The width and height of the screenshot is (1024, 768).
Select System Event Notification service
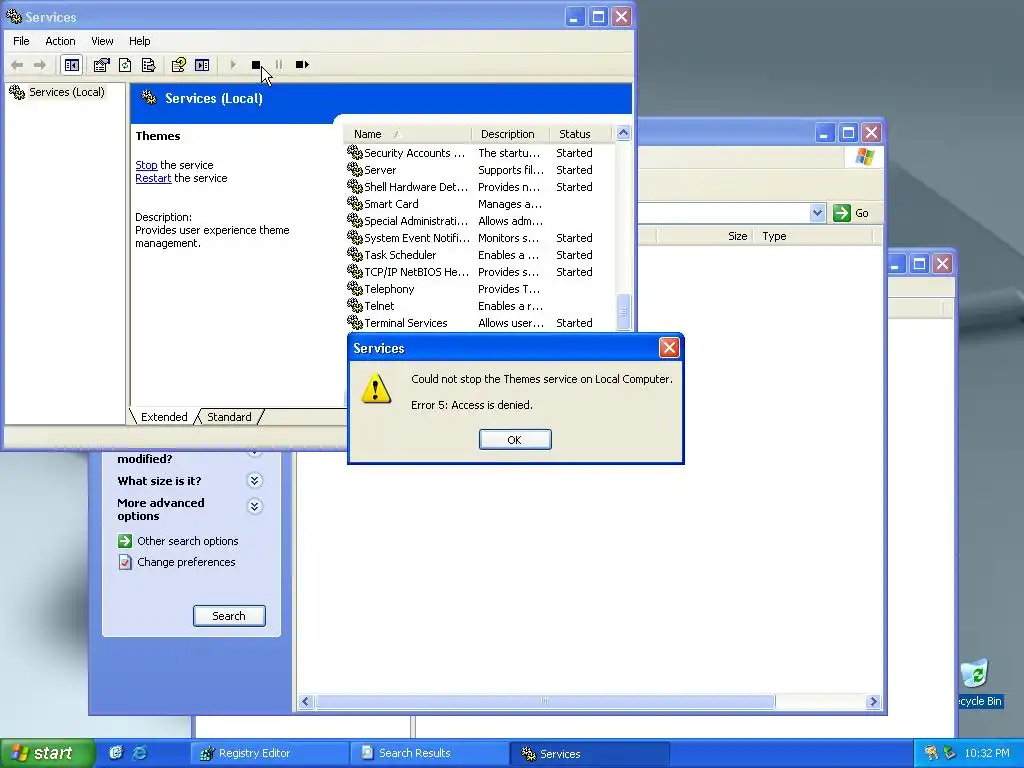(479, 238)
